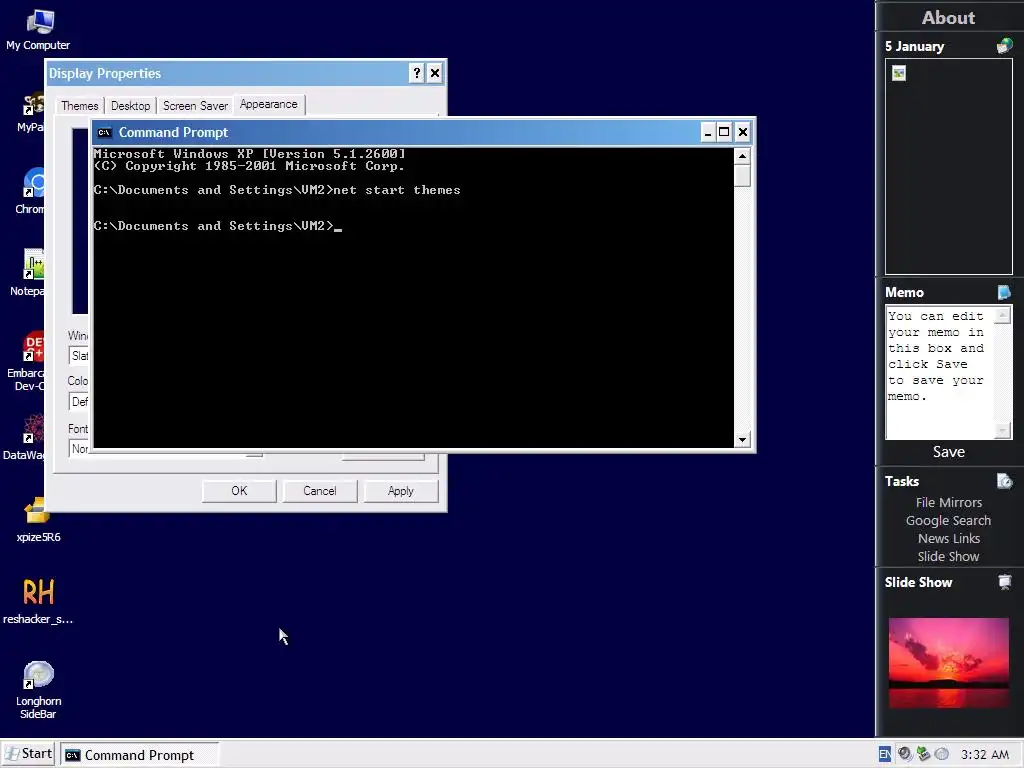Click the sunset Slide Show thumbnail
The height and width of the screenshot is (768, 1024).
click(948, 663)
